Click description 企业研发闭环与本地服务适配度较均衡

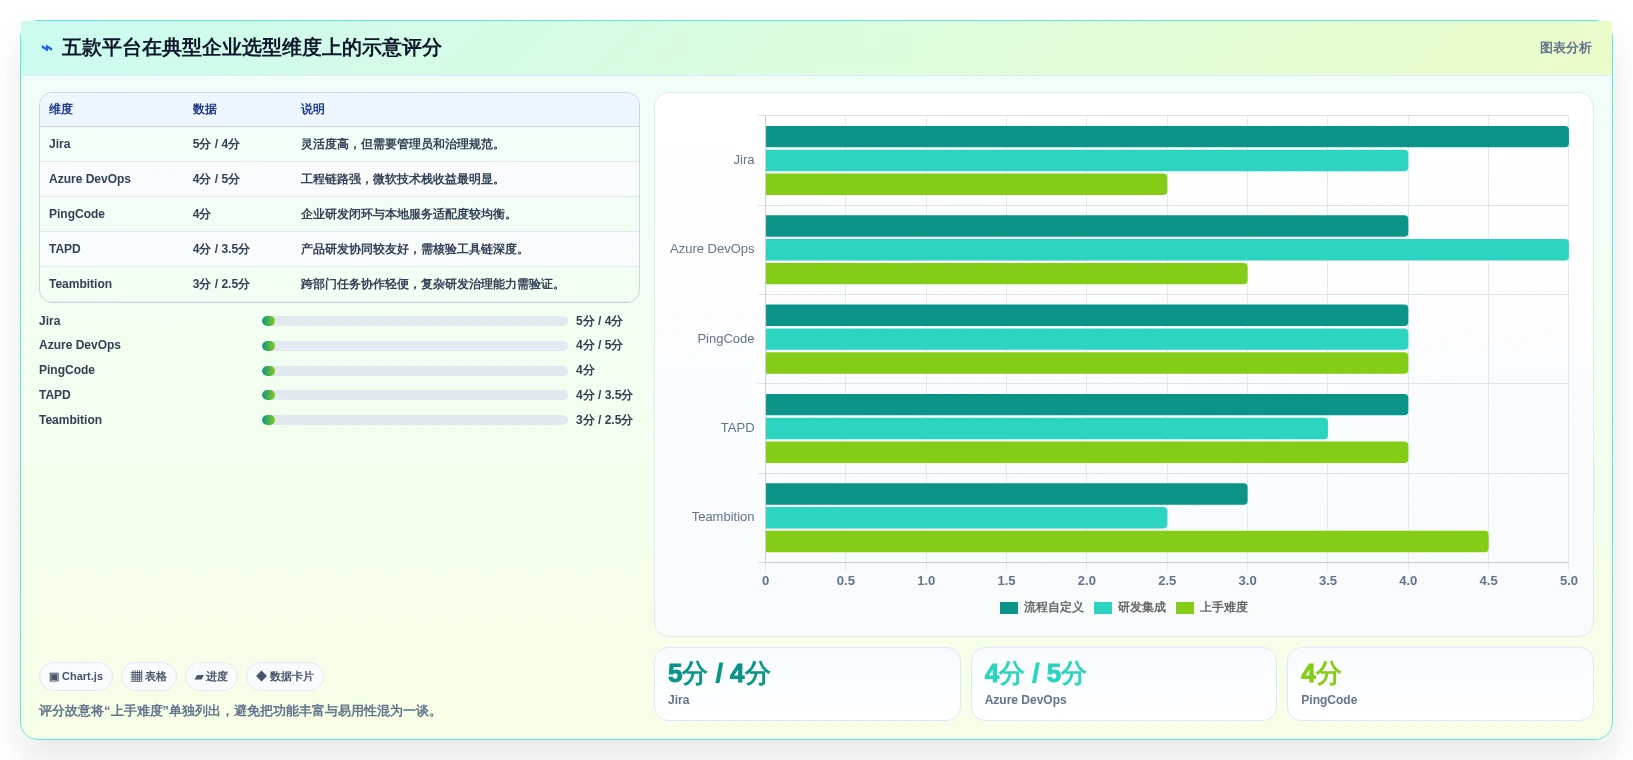coord(406,214)
